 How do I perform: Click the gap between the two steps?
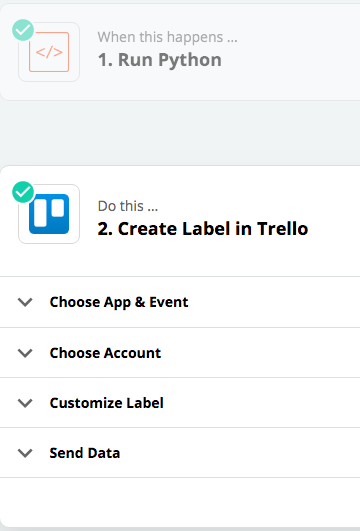[180, 133]
